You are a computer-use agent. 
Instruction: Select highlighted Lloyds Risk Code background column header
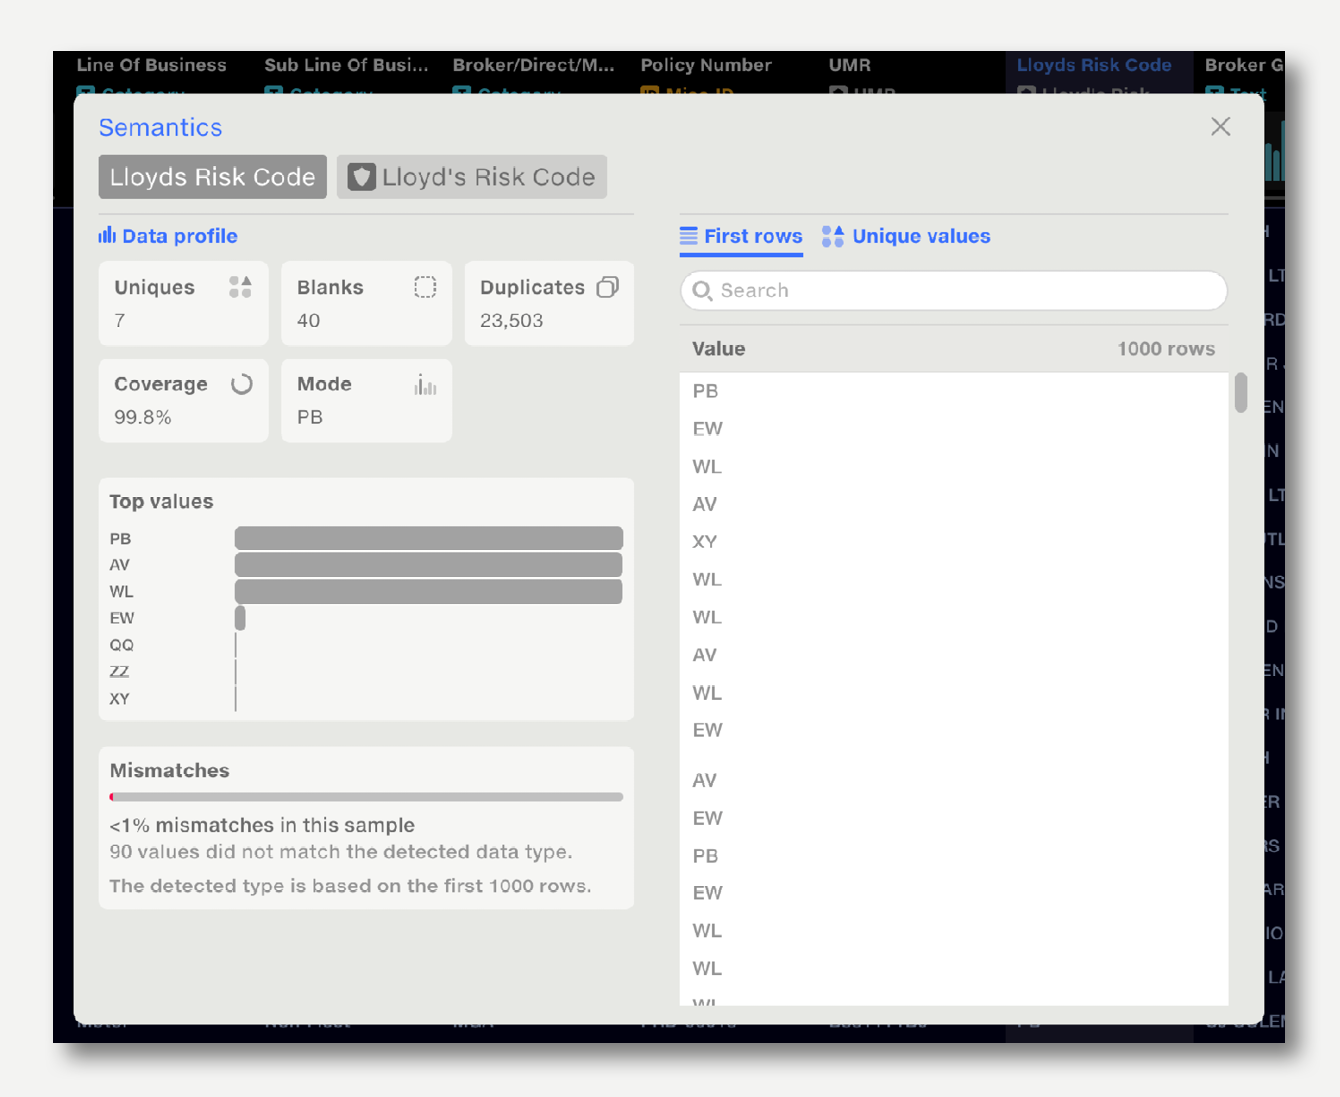[x=1094, y=65]
